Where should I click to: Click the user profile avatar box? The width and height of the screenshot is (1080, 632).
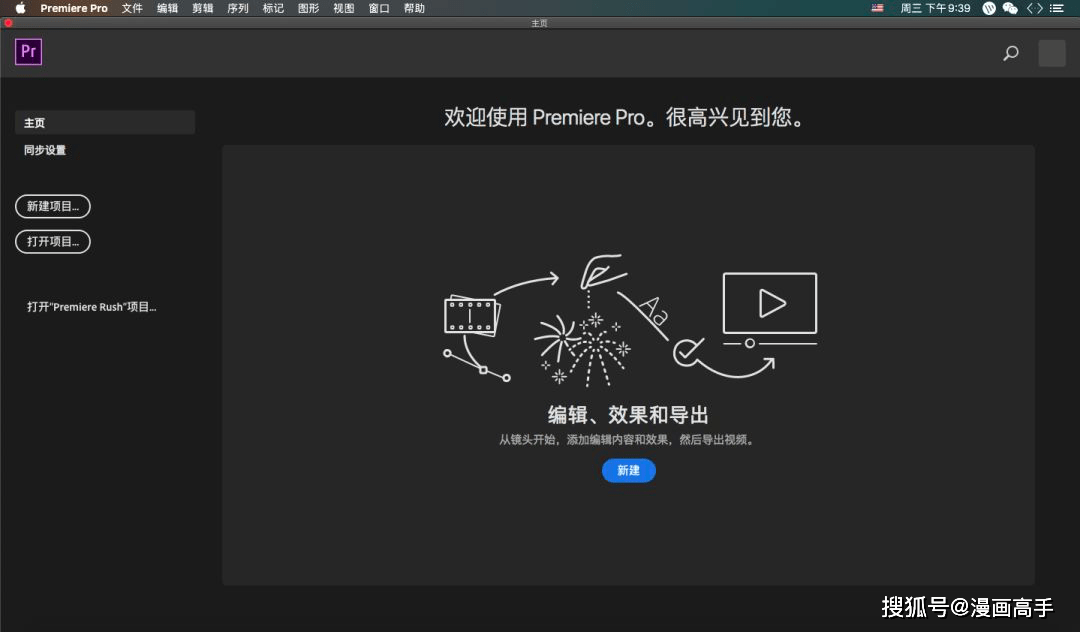(1052, 53)
